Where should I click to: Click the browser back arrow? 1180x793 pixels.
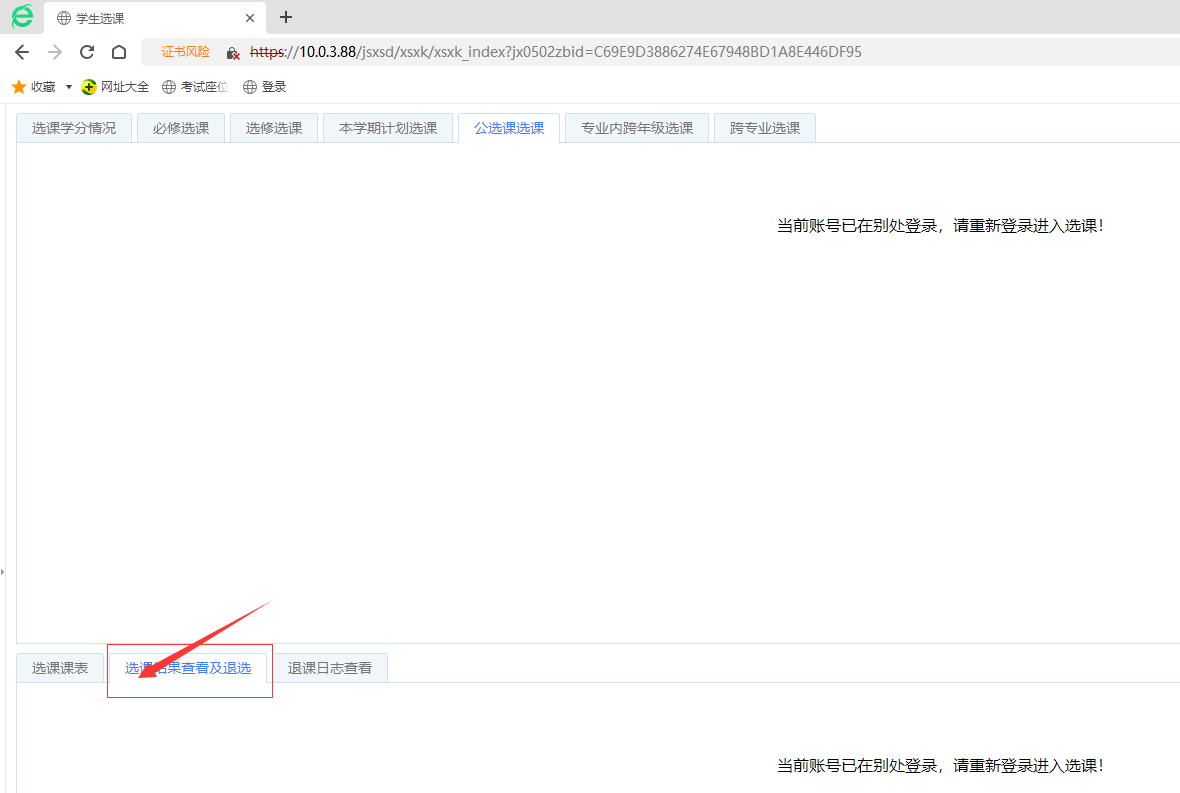pyautogui.click(x=22, y=52)
